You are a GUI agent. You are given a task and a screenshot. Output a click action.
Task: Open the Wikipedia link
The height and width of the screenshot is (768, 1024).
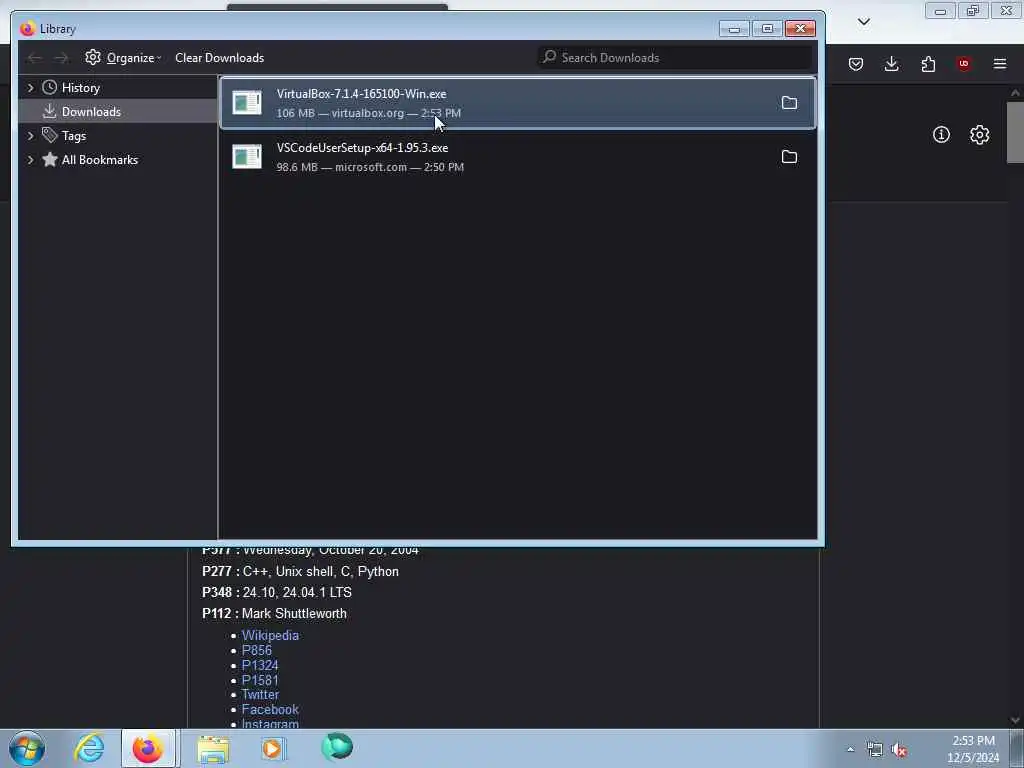point(270,635)
